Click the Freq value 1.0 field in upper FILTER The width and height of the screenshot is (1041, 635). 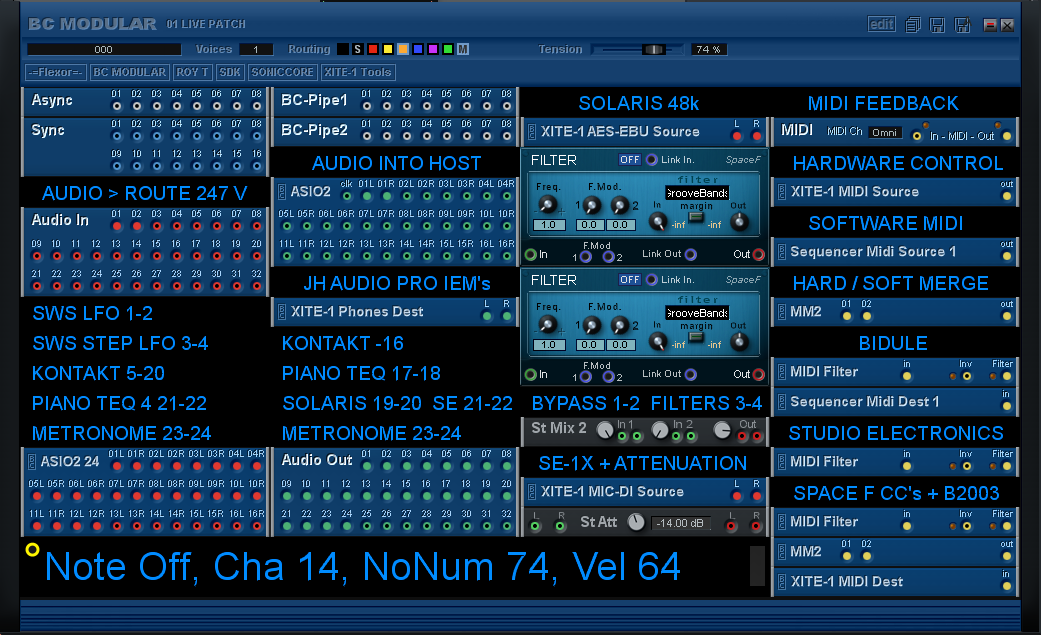(x=548, y=225)
